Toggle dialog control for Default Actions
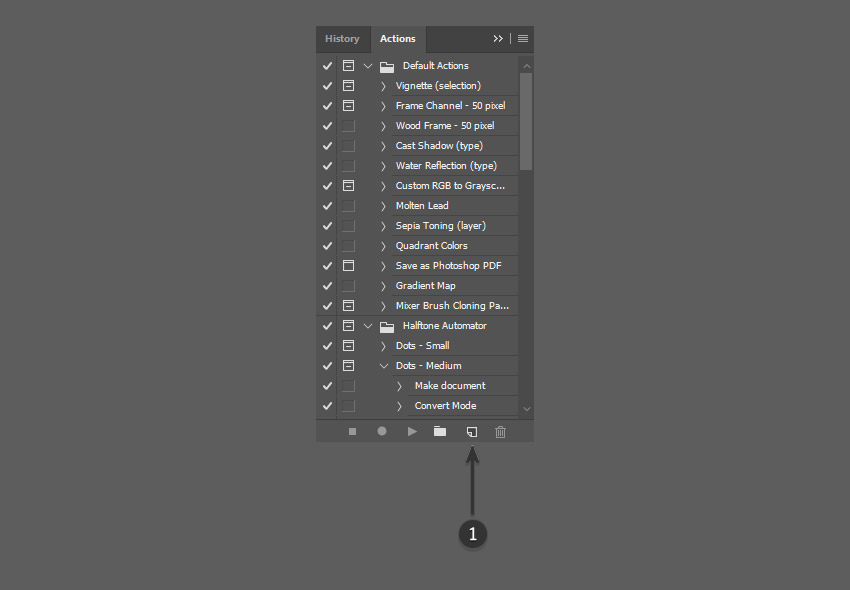Screen dimensions: 850x590 point(349,66)
